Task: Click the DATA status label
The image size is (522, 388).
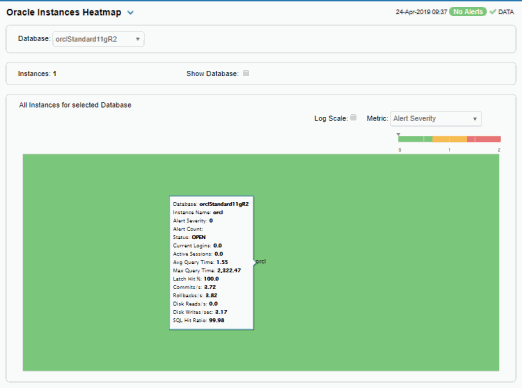Action: coord(506,12)
